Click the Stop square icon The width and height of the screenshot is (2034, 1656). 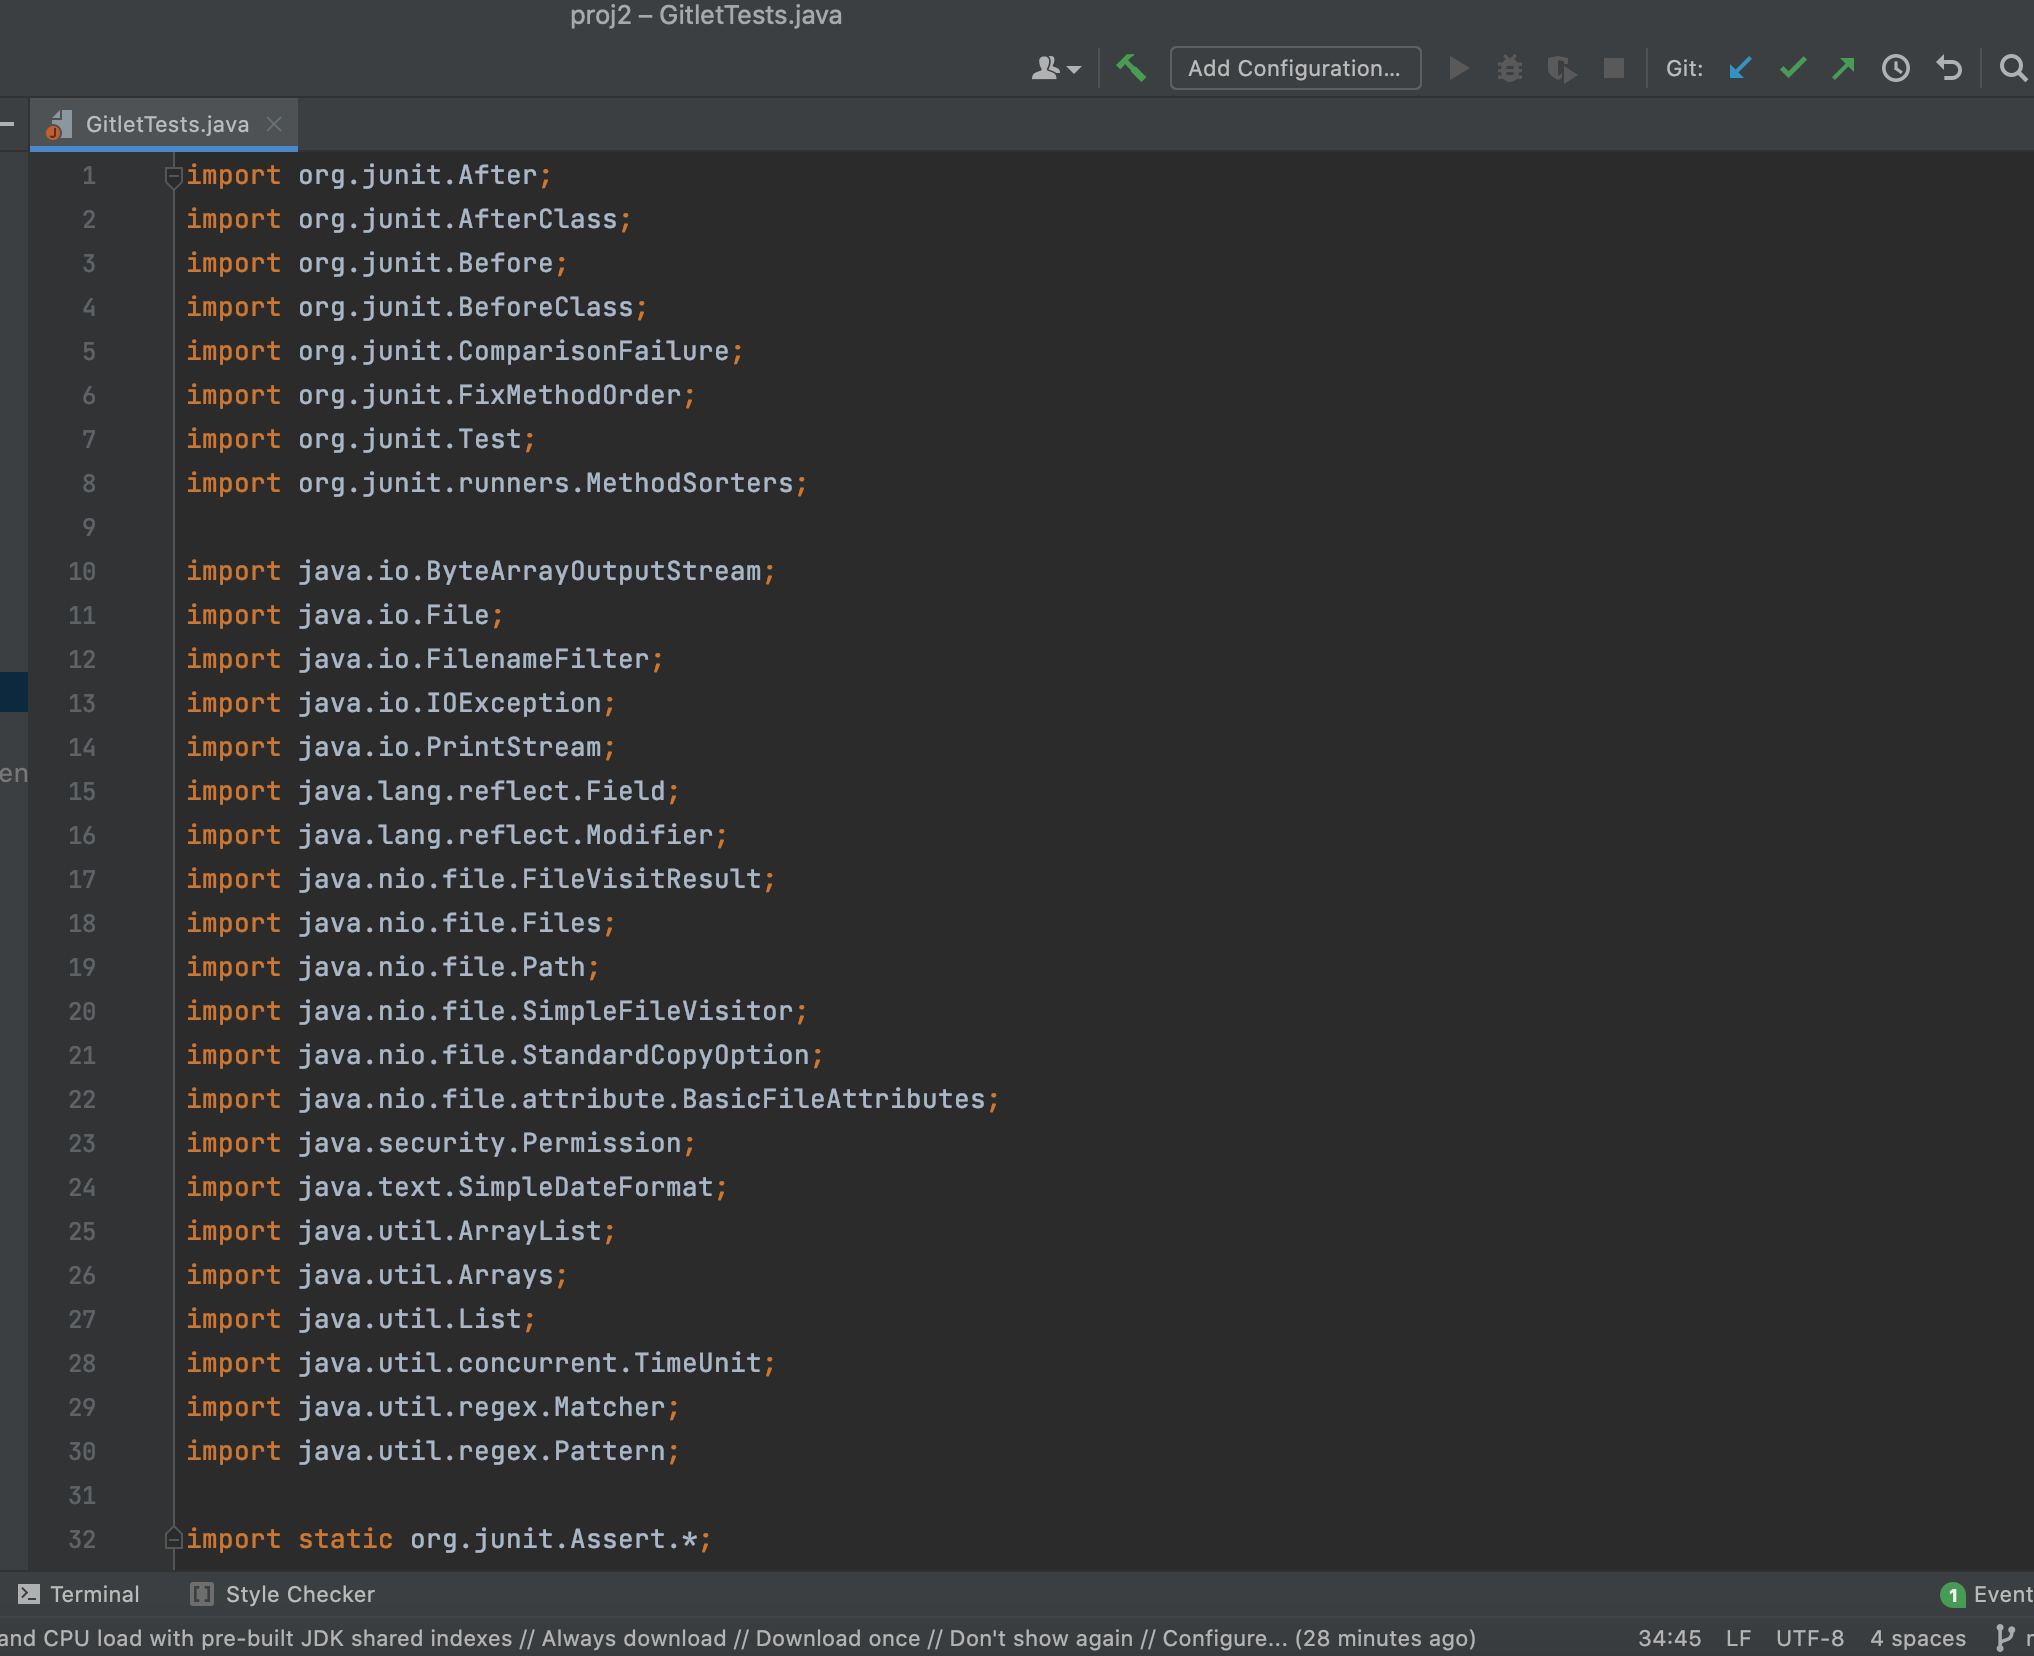[x=1613, y=68]
